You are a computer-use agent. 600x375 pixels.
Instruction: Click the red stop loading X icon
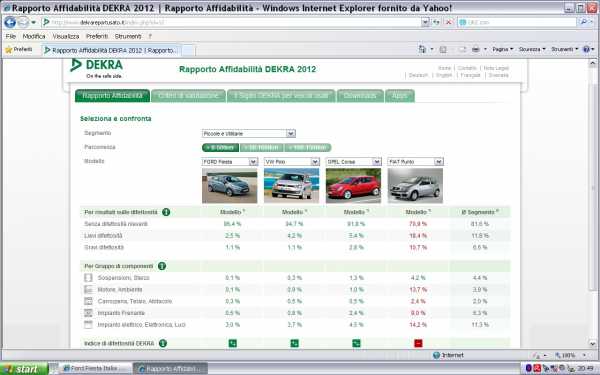pyautogui.click(x=448, y=22)
